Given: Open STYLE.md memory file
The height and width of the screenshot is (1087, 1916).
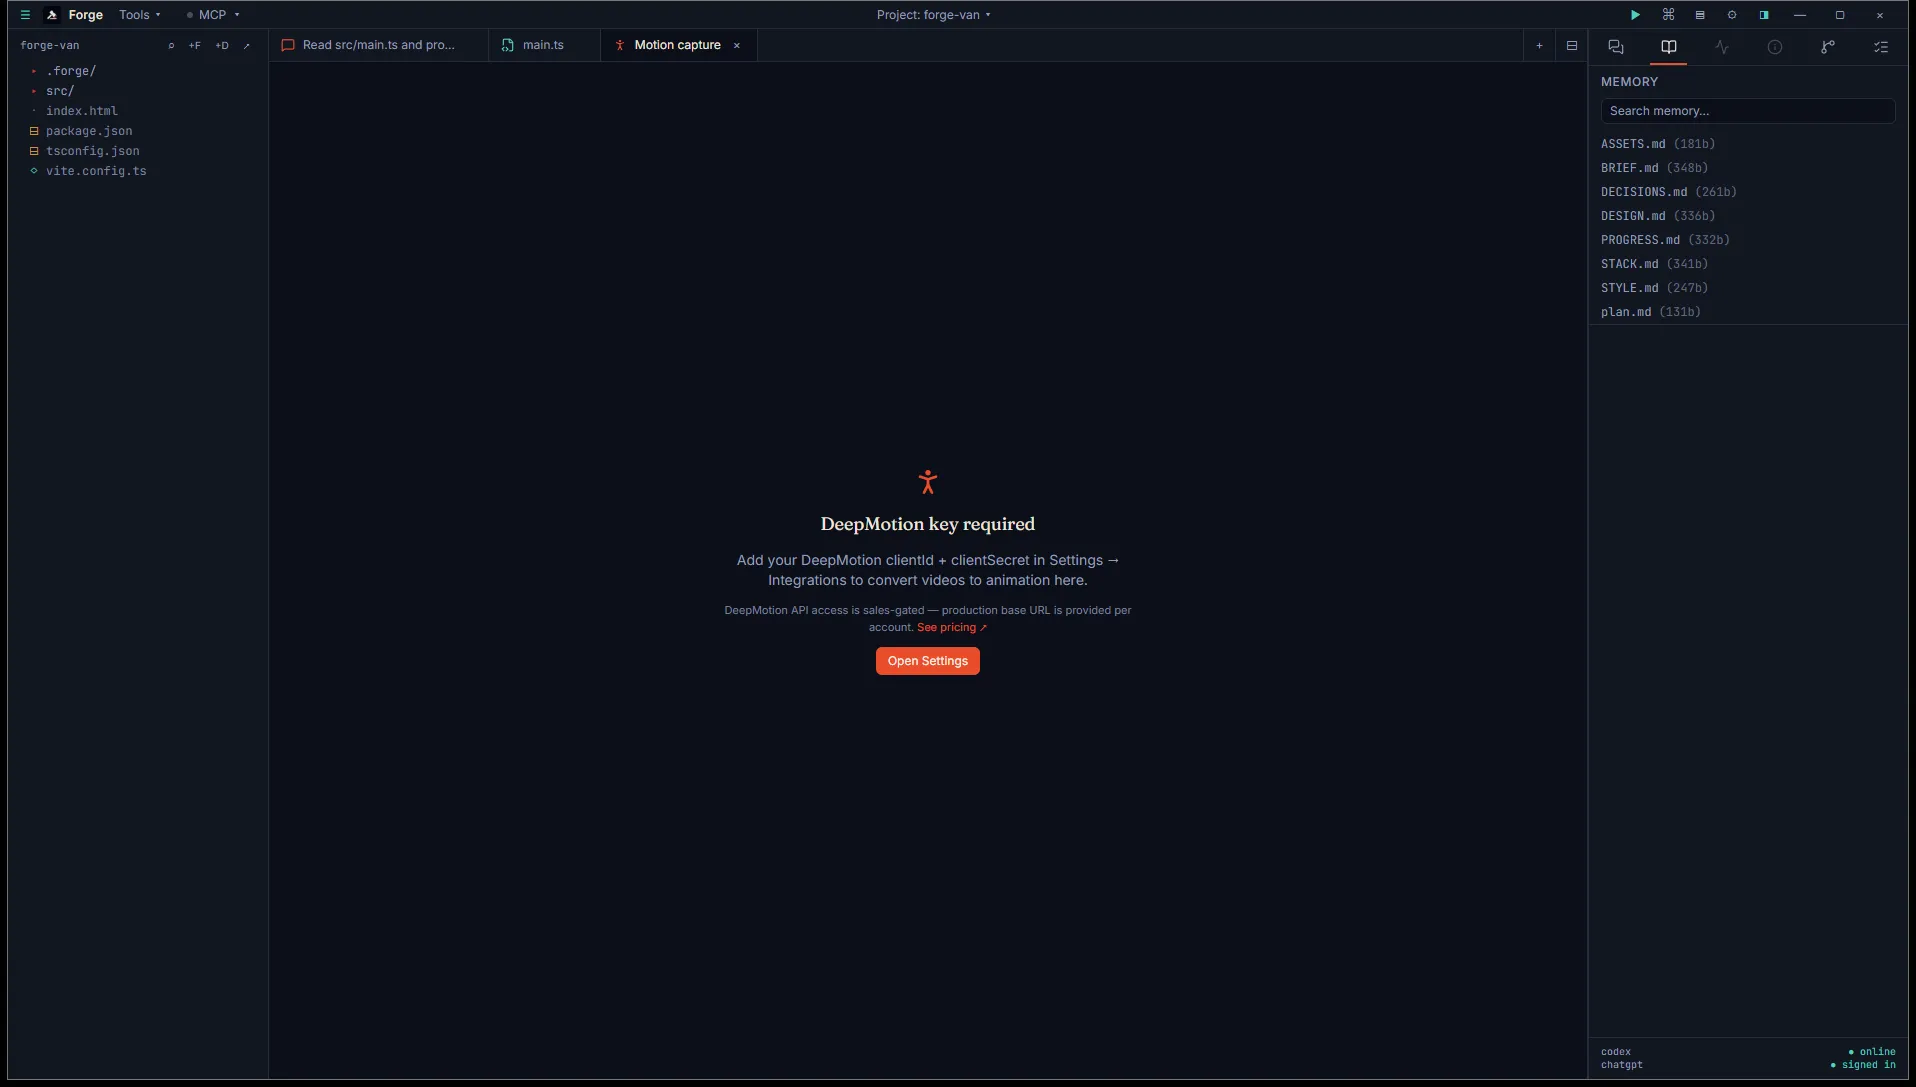Looking at the screenshot, I should pos(1654,288).
